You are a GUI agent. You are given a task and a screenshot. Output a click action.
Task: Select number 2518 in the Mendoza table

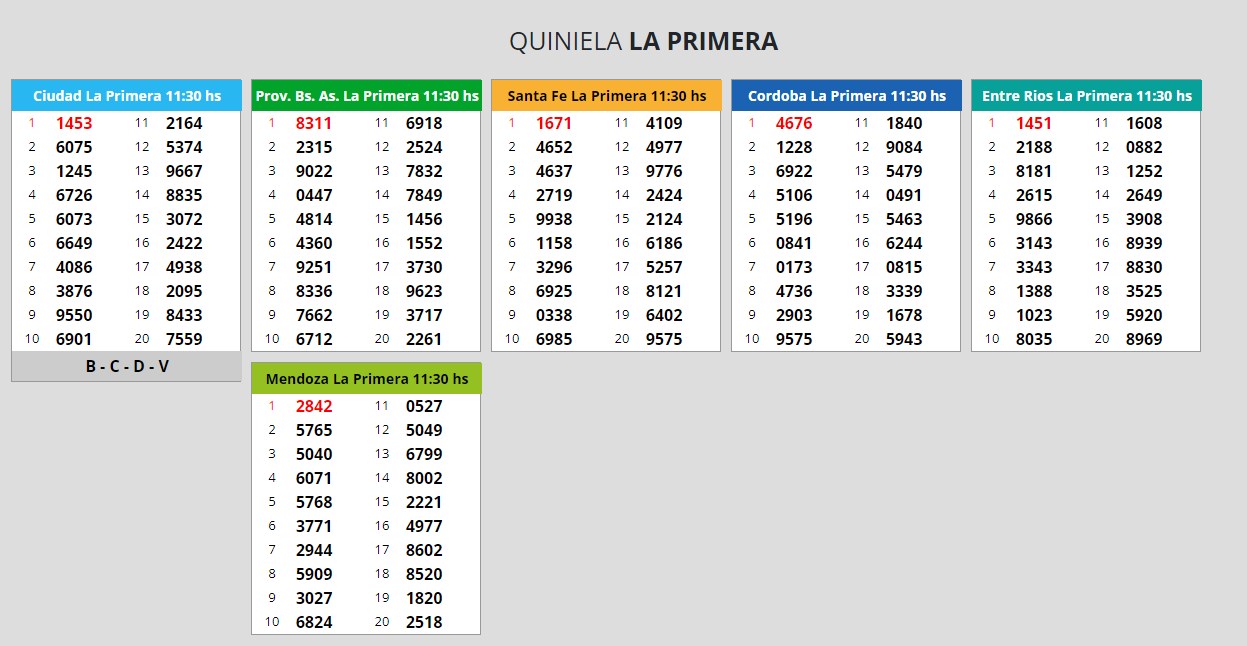pos(424,622)
